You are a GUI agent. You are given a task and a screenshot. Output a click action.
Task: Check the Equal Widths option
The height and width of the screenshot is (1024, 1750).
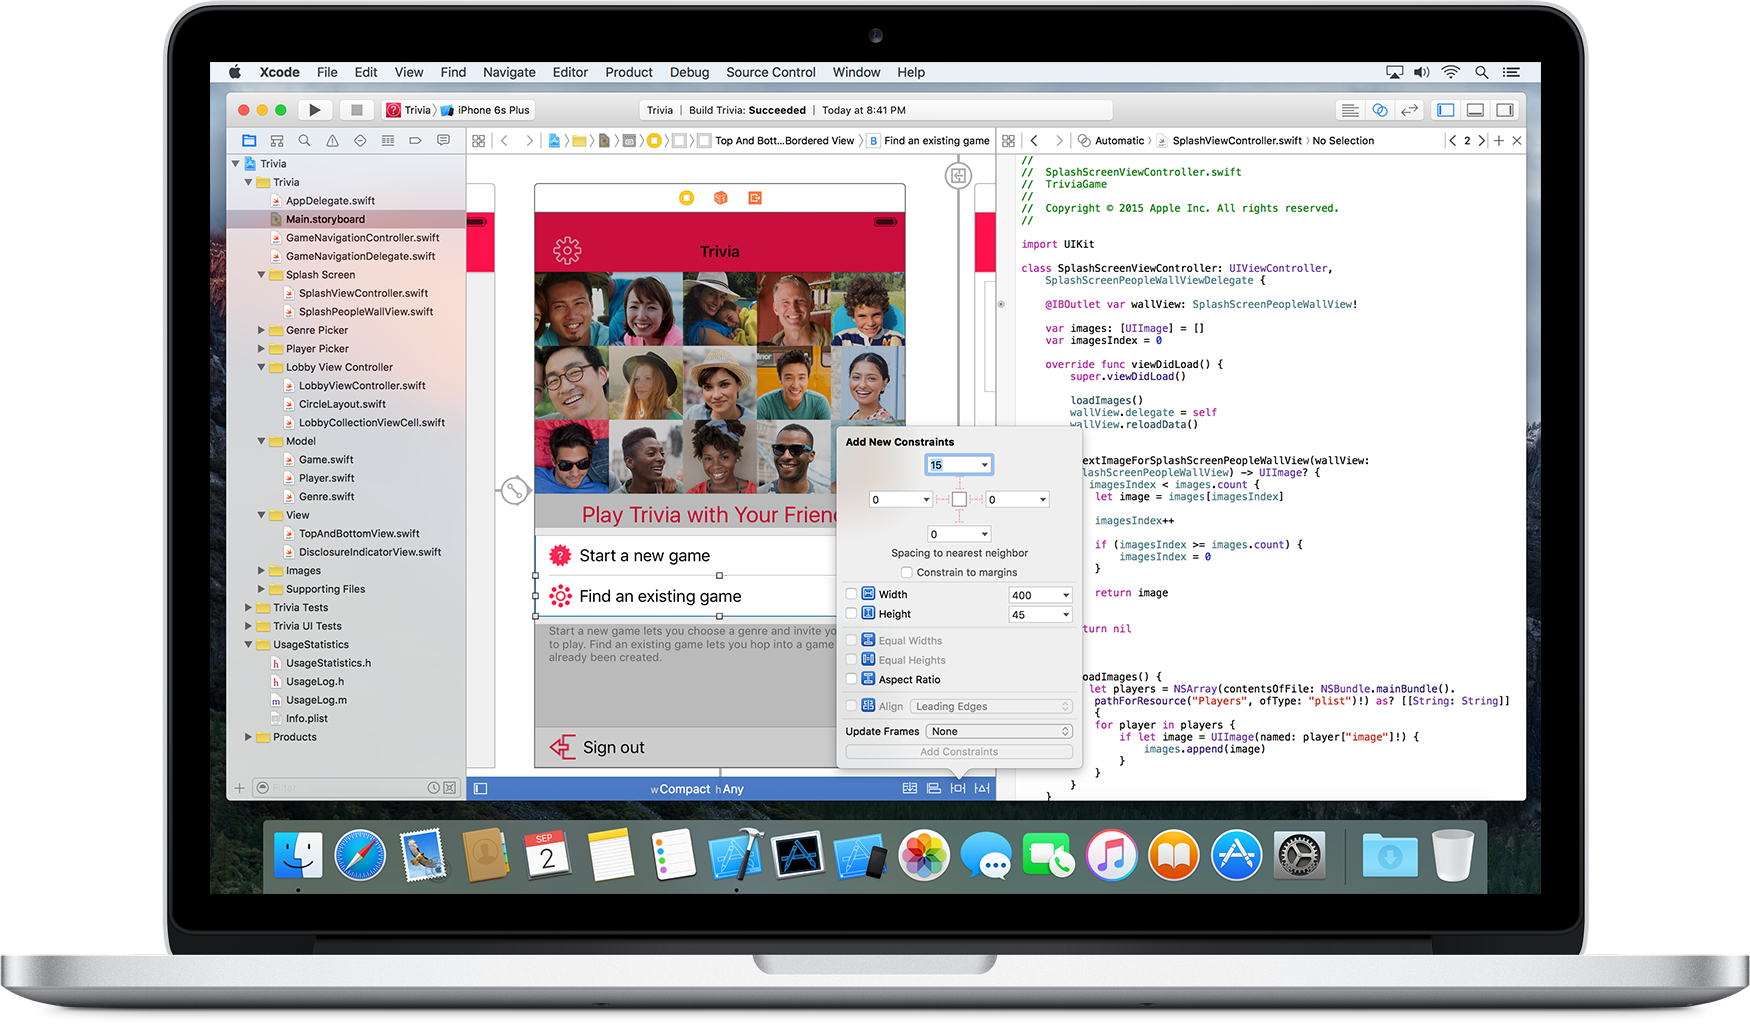pyautogui.click(x=851, y=640)
